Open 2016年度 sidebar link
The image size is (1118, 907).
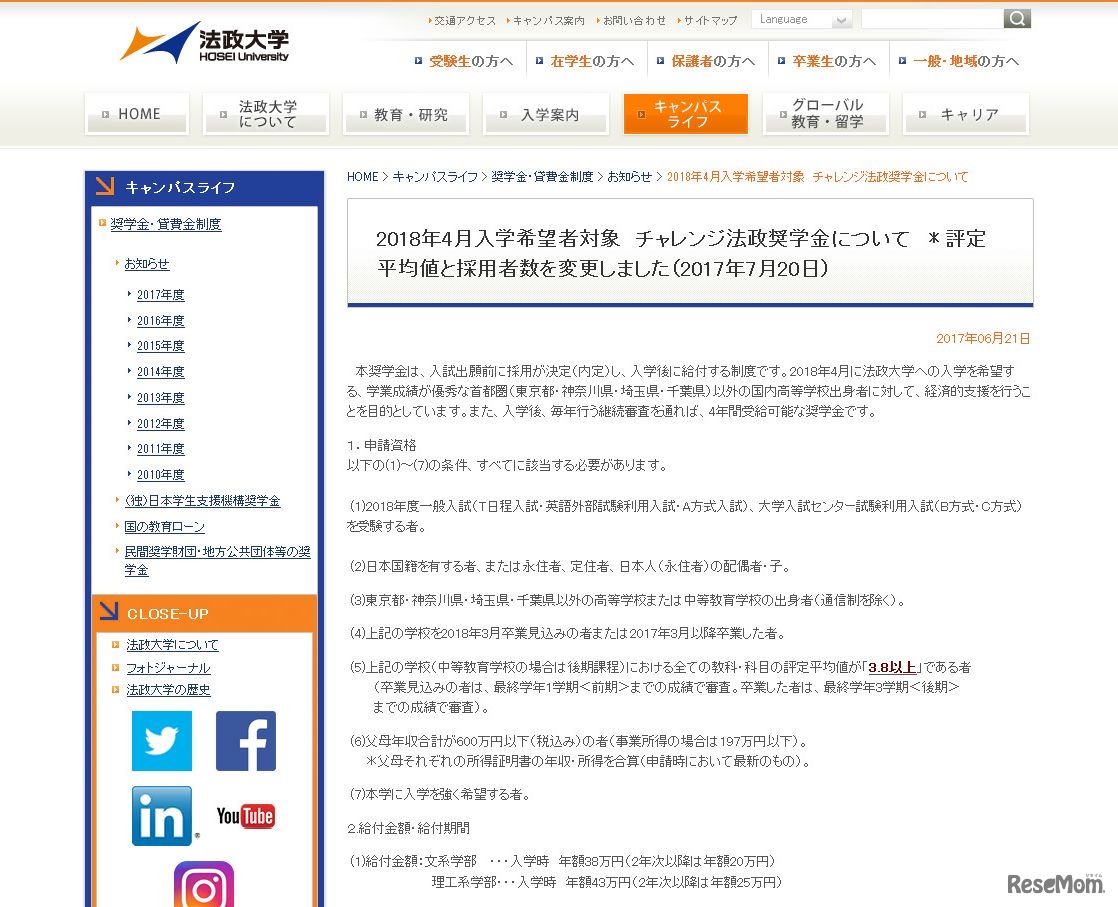(160, 321)
